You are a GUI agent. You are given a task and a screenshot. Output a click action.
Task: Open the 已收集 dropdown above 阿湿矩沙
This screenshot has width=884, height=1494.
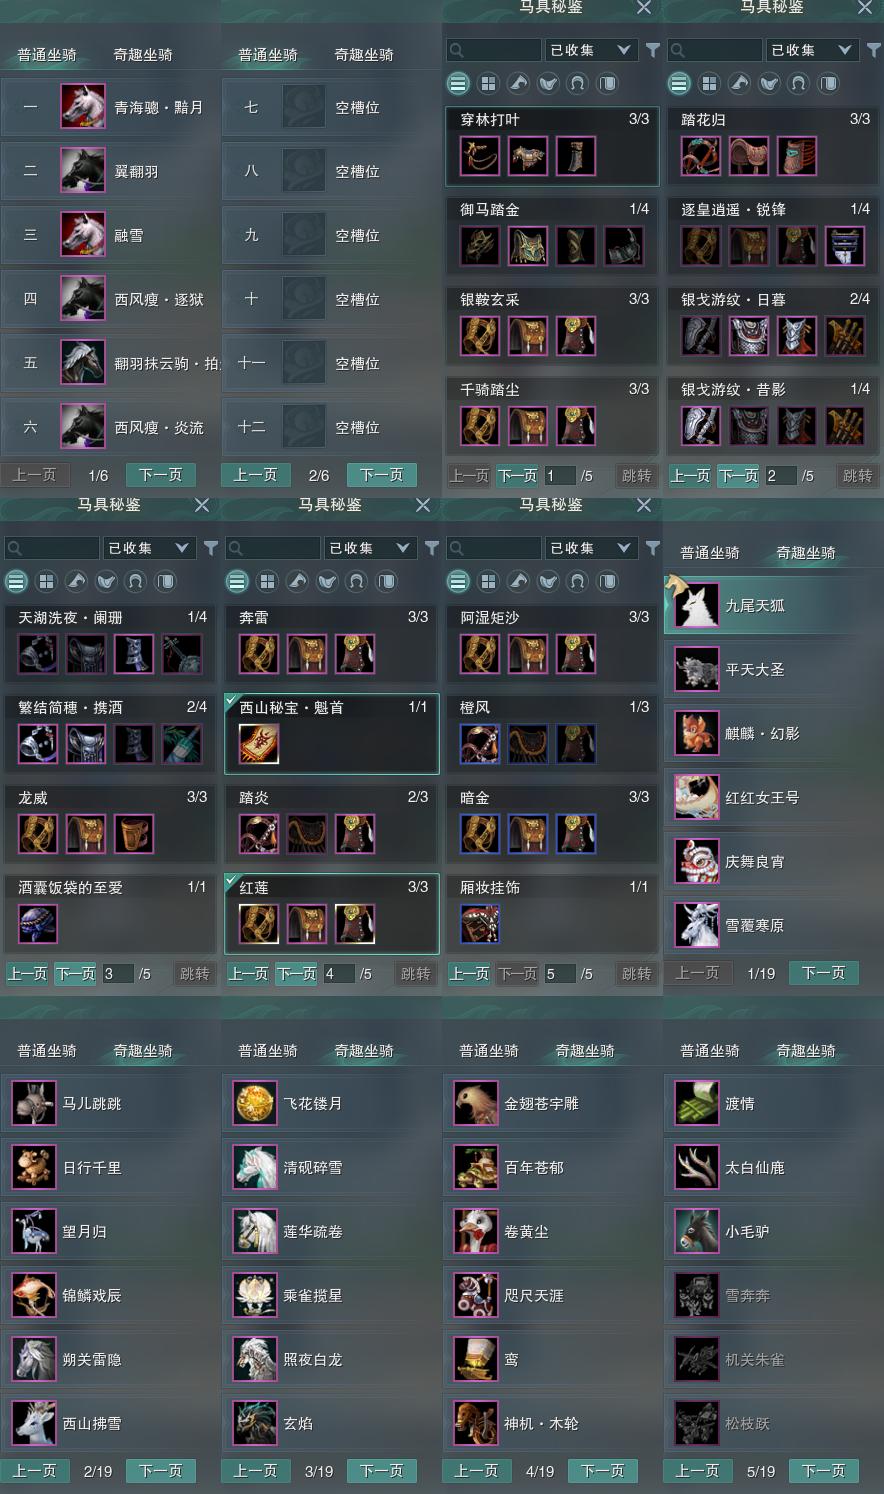coord(591,548)
